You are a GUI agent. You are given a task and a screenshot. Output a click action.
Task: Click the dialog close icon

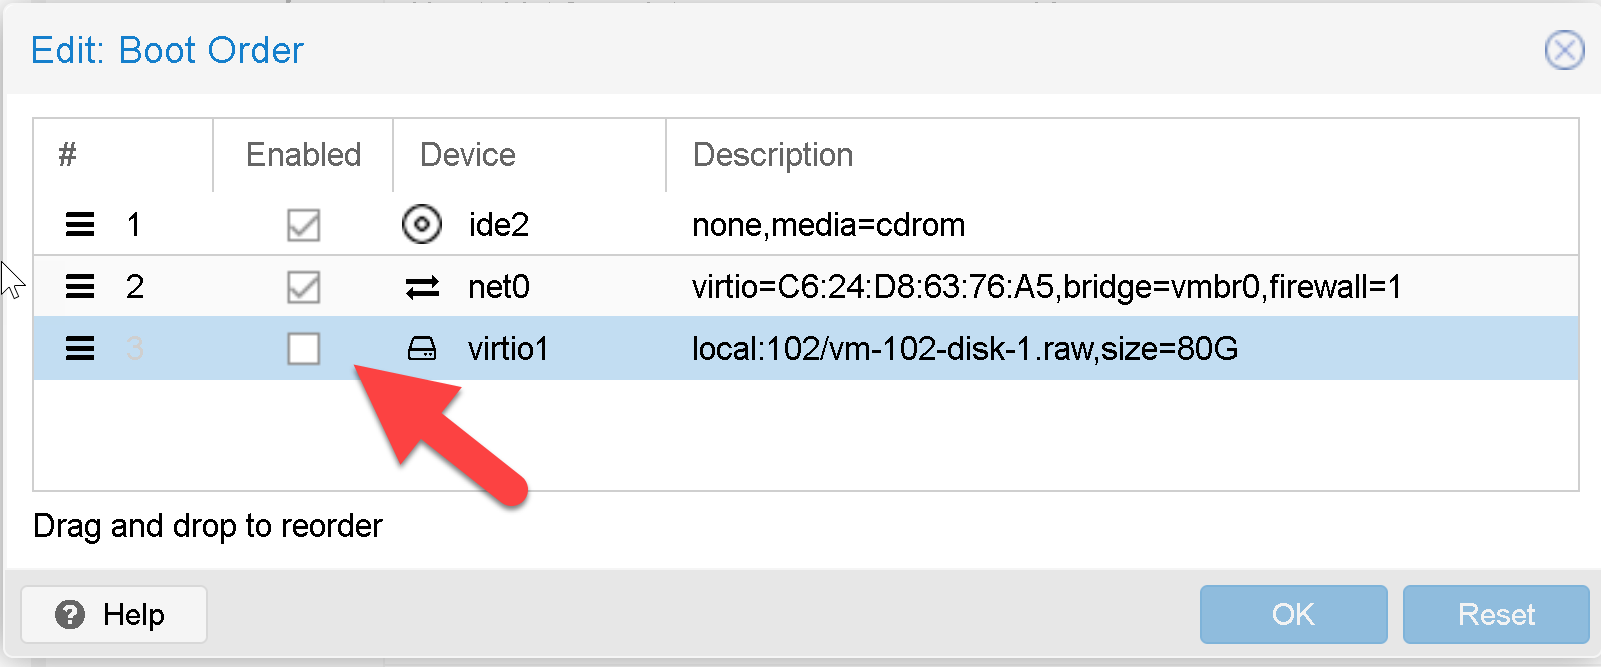tap(1564, 51)
